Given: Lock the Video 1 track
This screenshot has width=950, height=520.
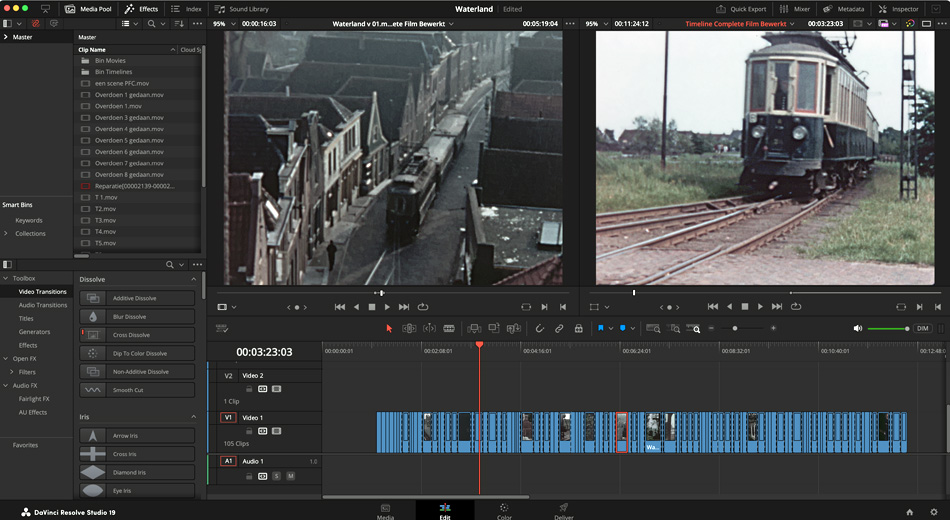Looking at the screenshot, I should [x=249, y=431].
